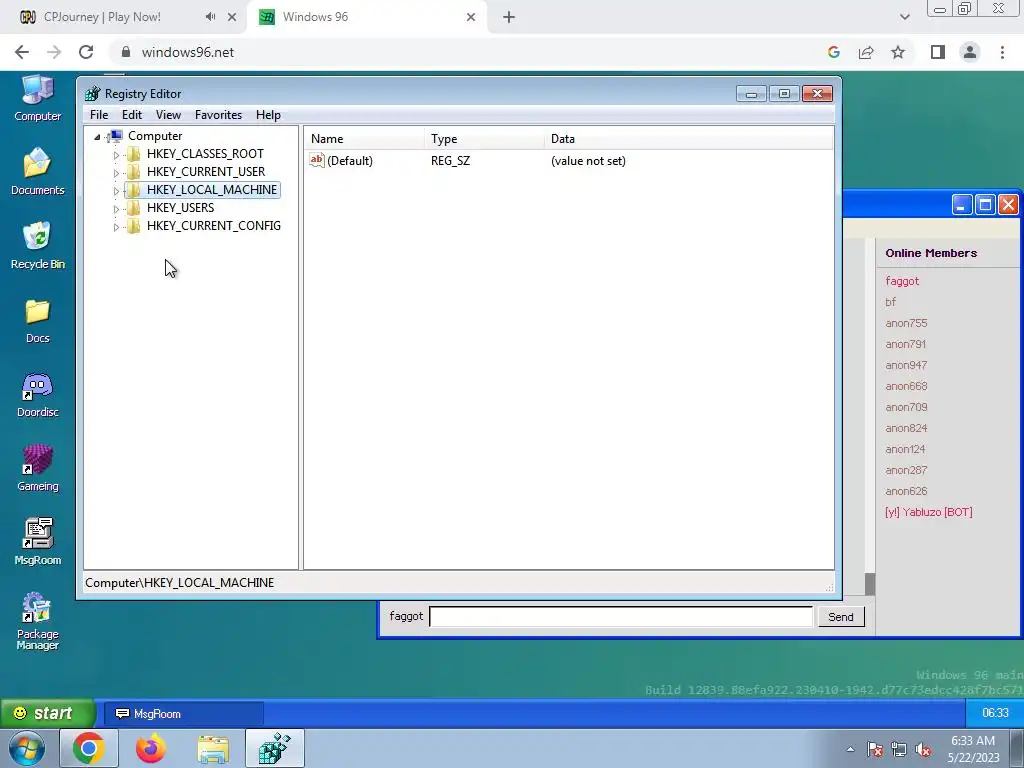Click the volume muted tray icon
The image size is (1024, 768).
(923, 750)
